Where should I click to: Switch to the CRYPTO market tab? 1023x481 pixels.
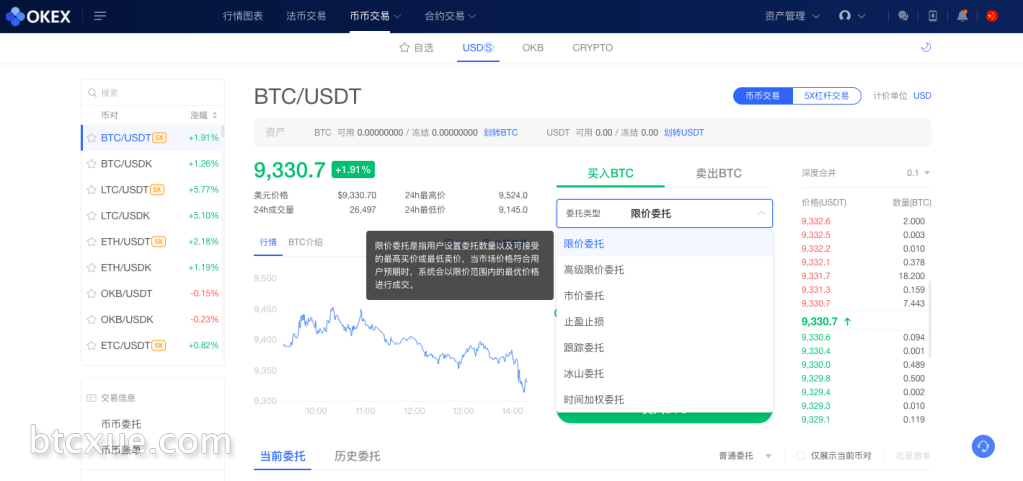pos(592,48)
